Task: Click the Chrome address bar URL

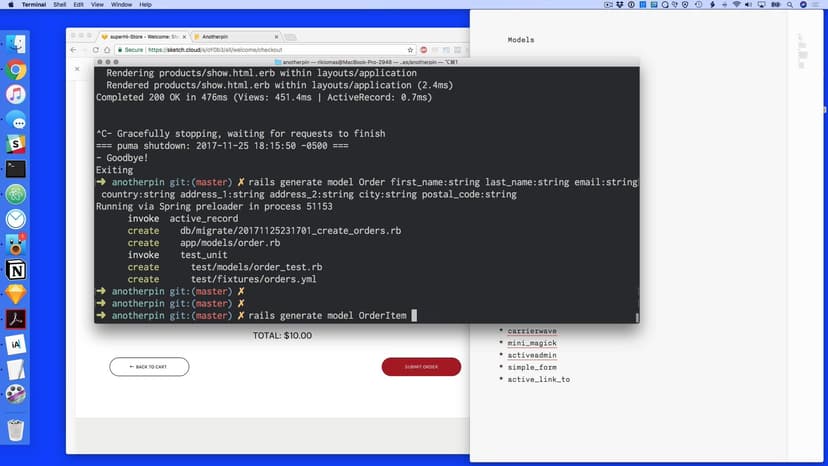Action: [270, 49]
